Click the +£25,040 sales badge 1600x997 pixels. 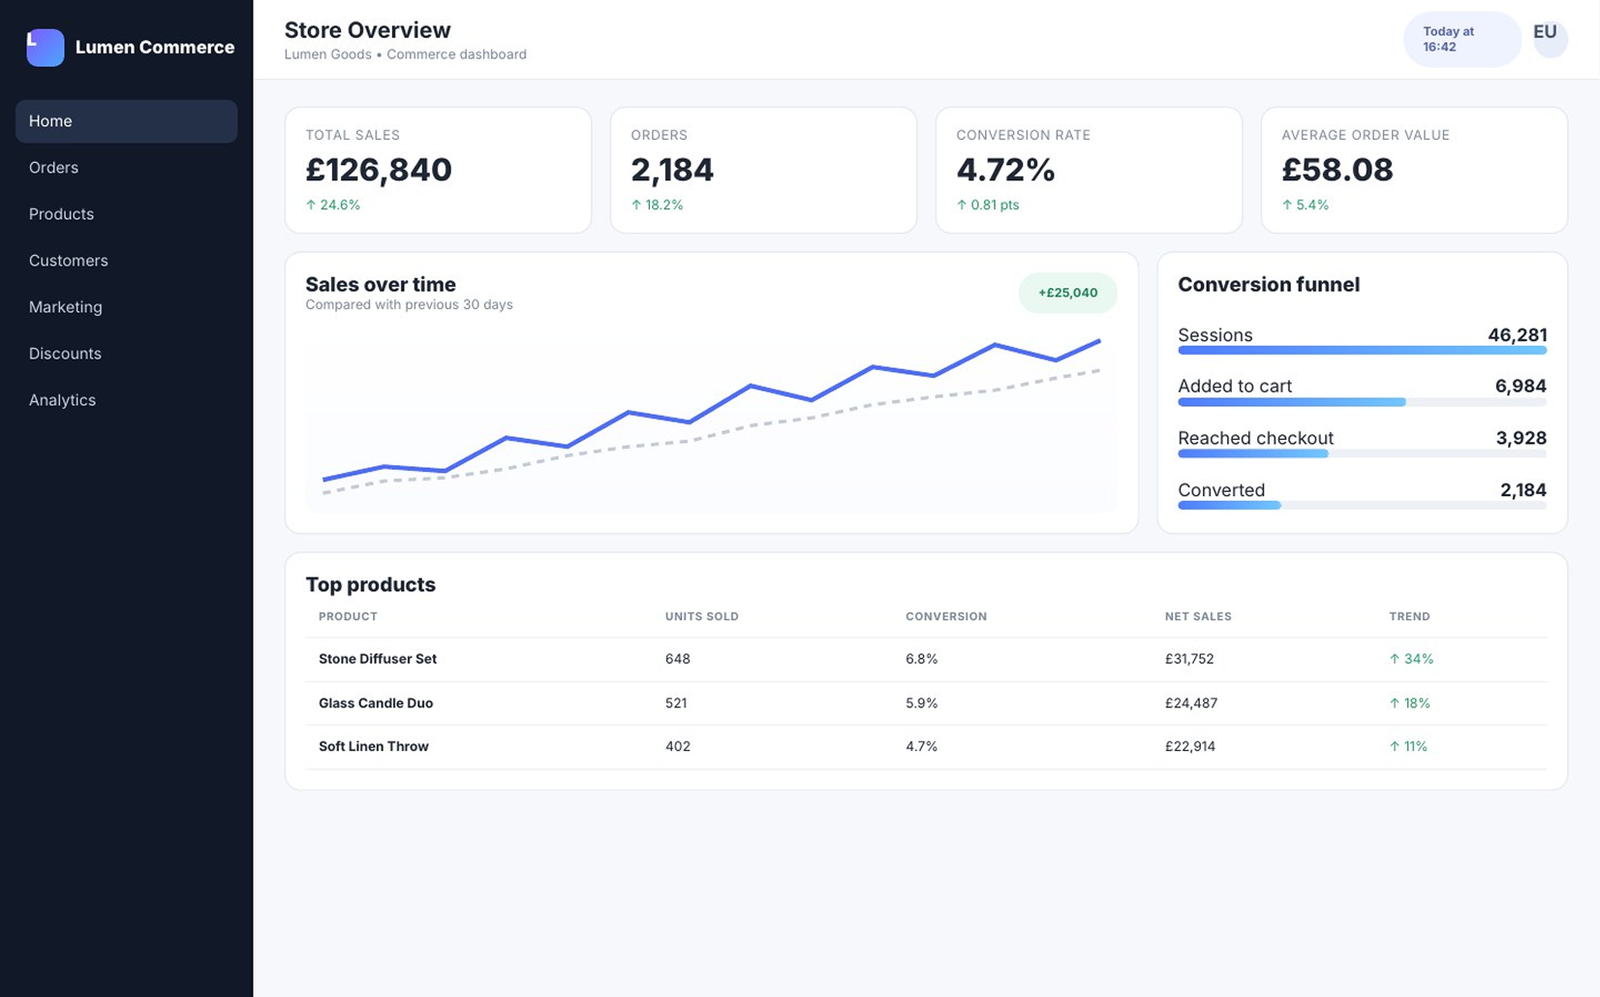pyautogui.click(x=1067, y=293)
